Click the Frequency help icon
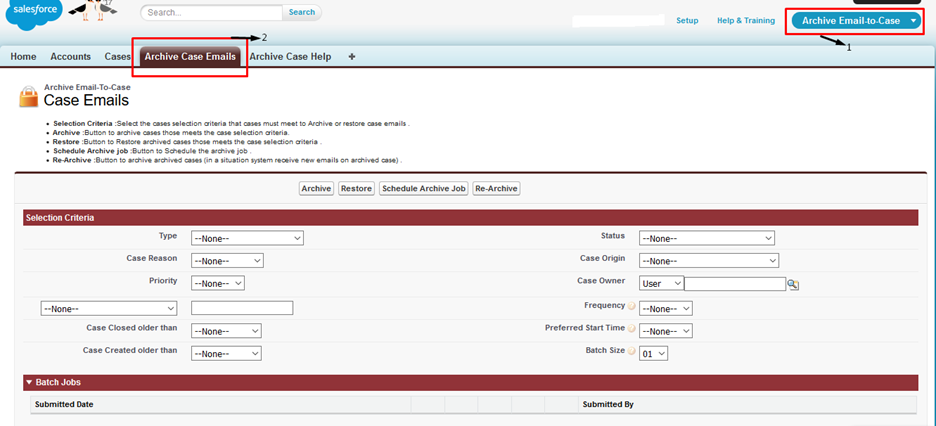Viewport: 936px width, 426px height. [632, 305]
